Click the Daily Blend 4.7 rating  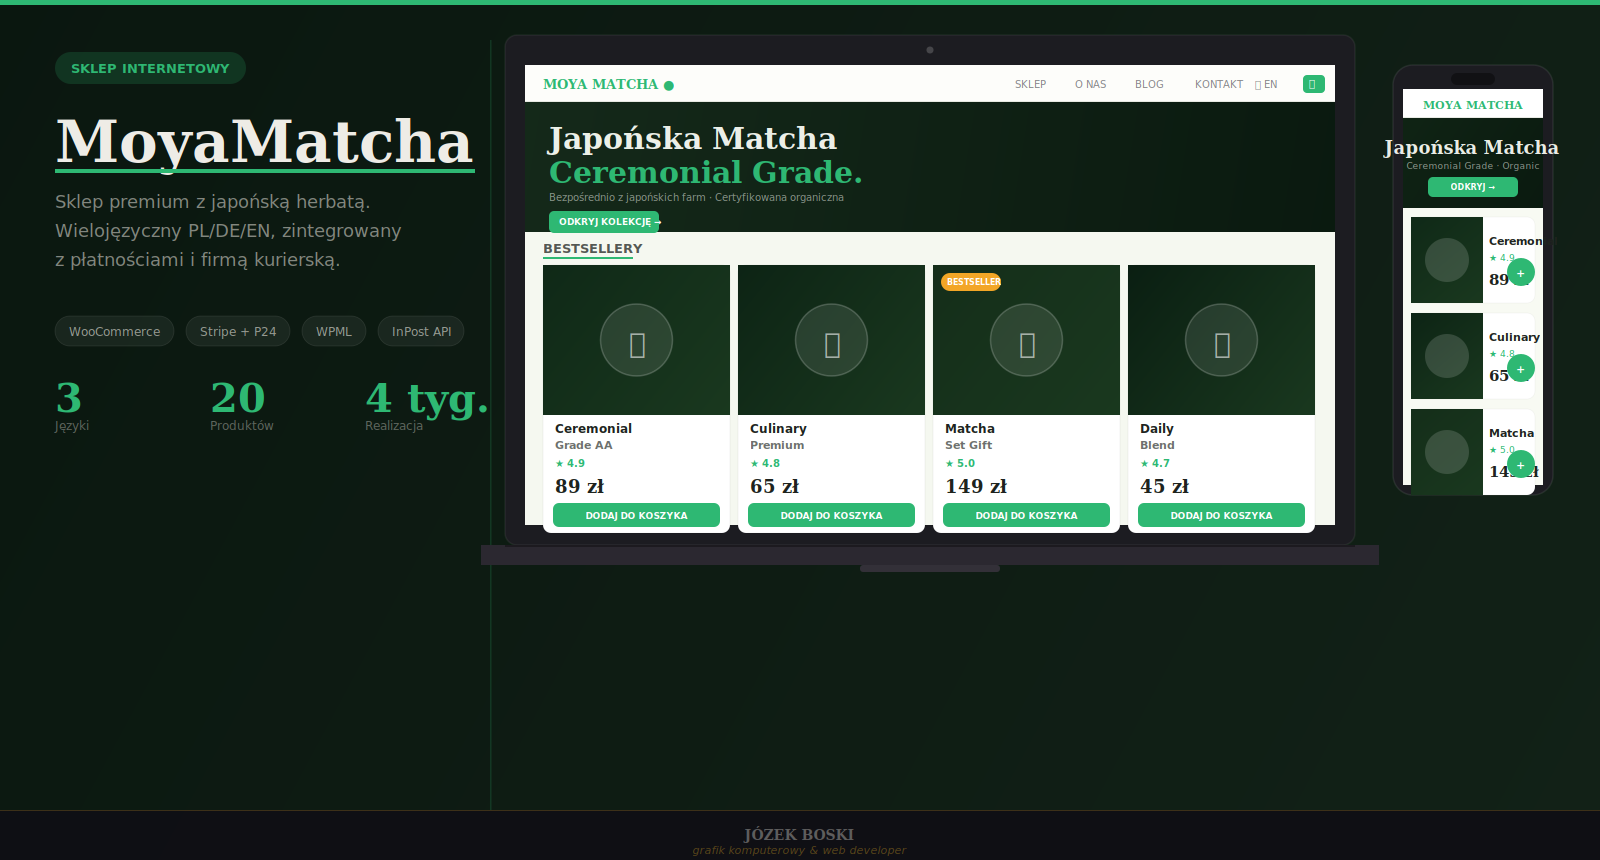1155,463
